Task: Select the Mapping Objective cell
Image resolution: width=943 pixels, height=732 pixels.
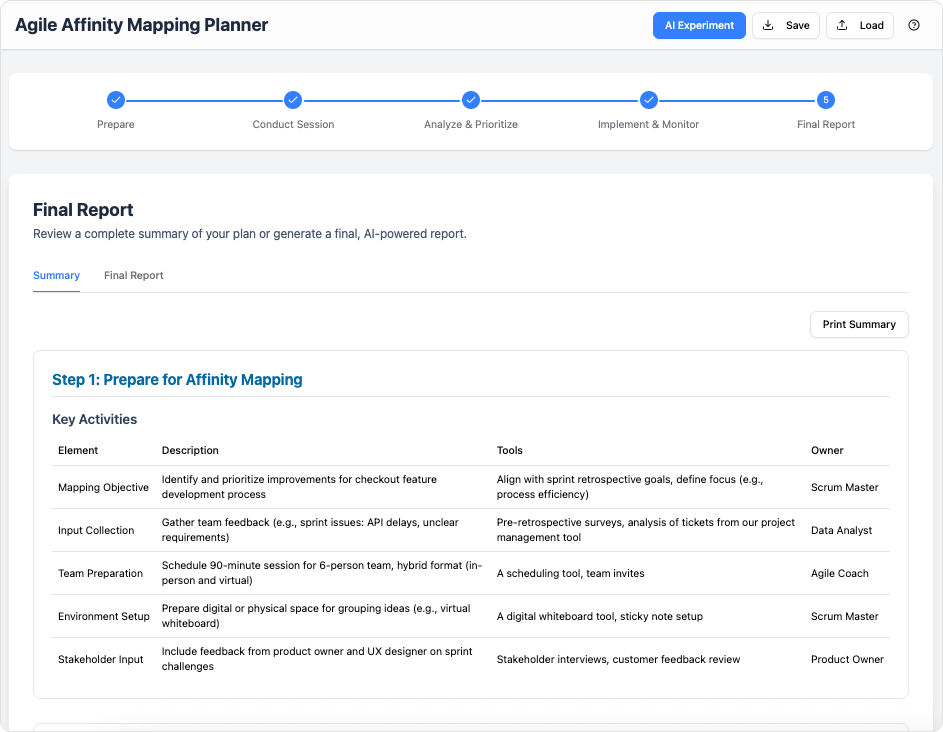Action: click(103, 487)
